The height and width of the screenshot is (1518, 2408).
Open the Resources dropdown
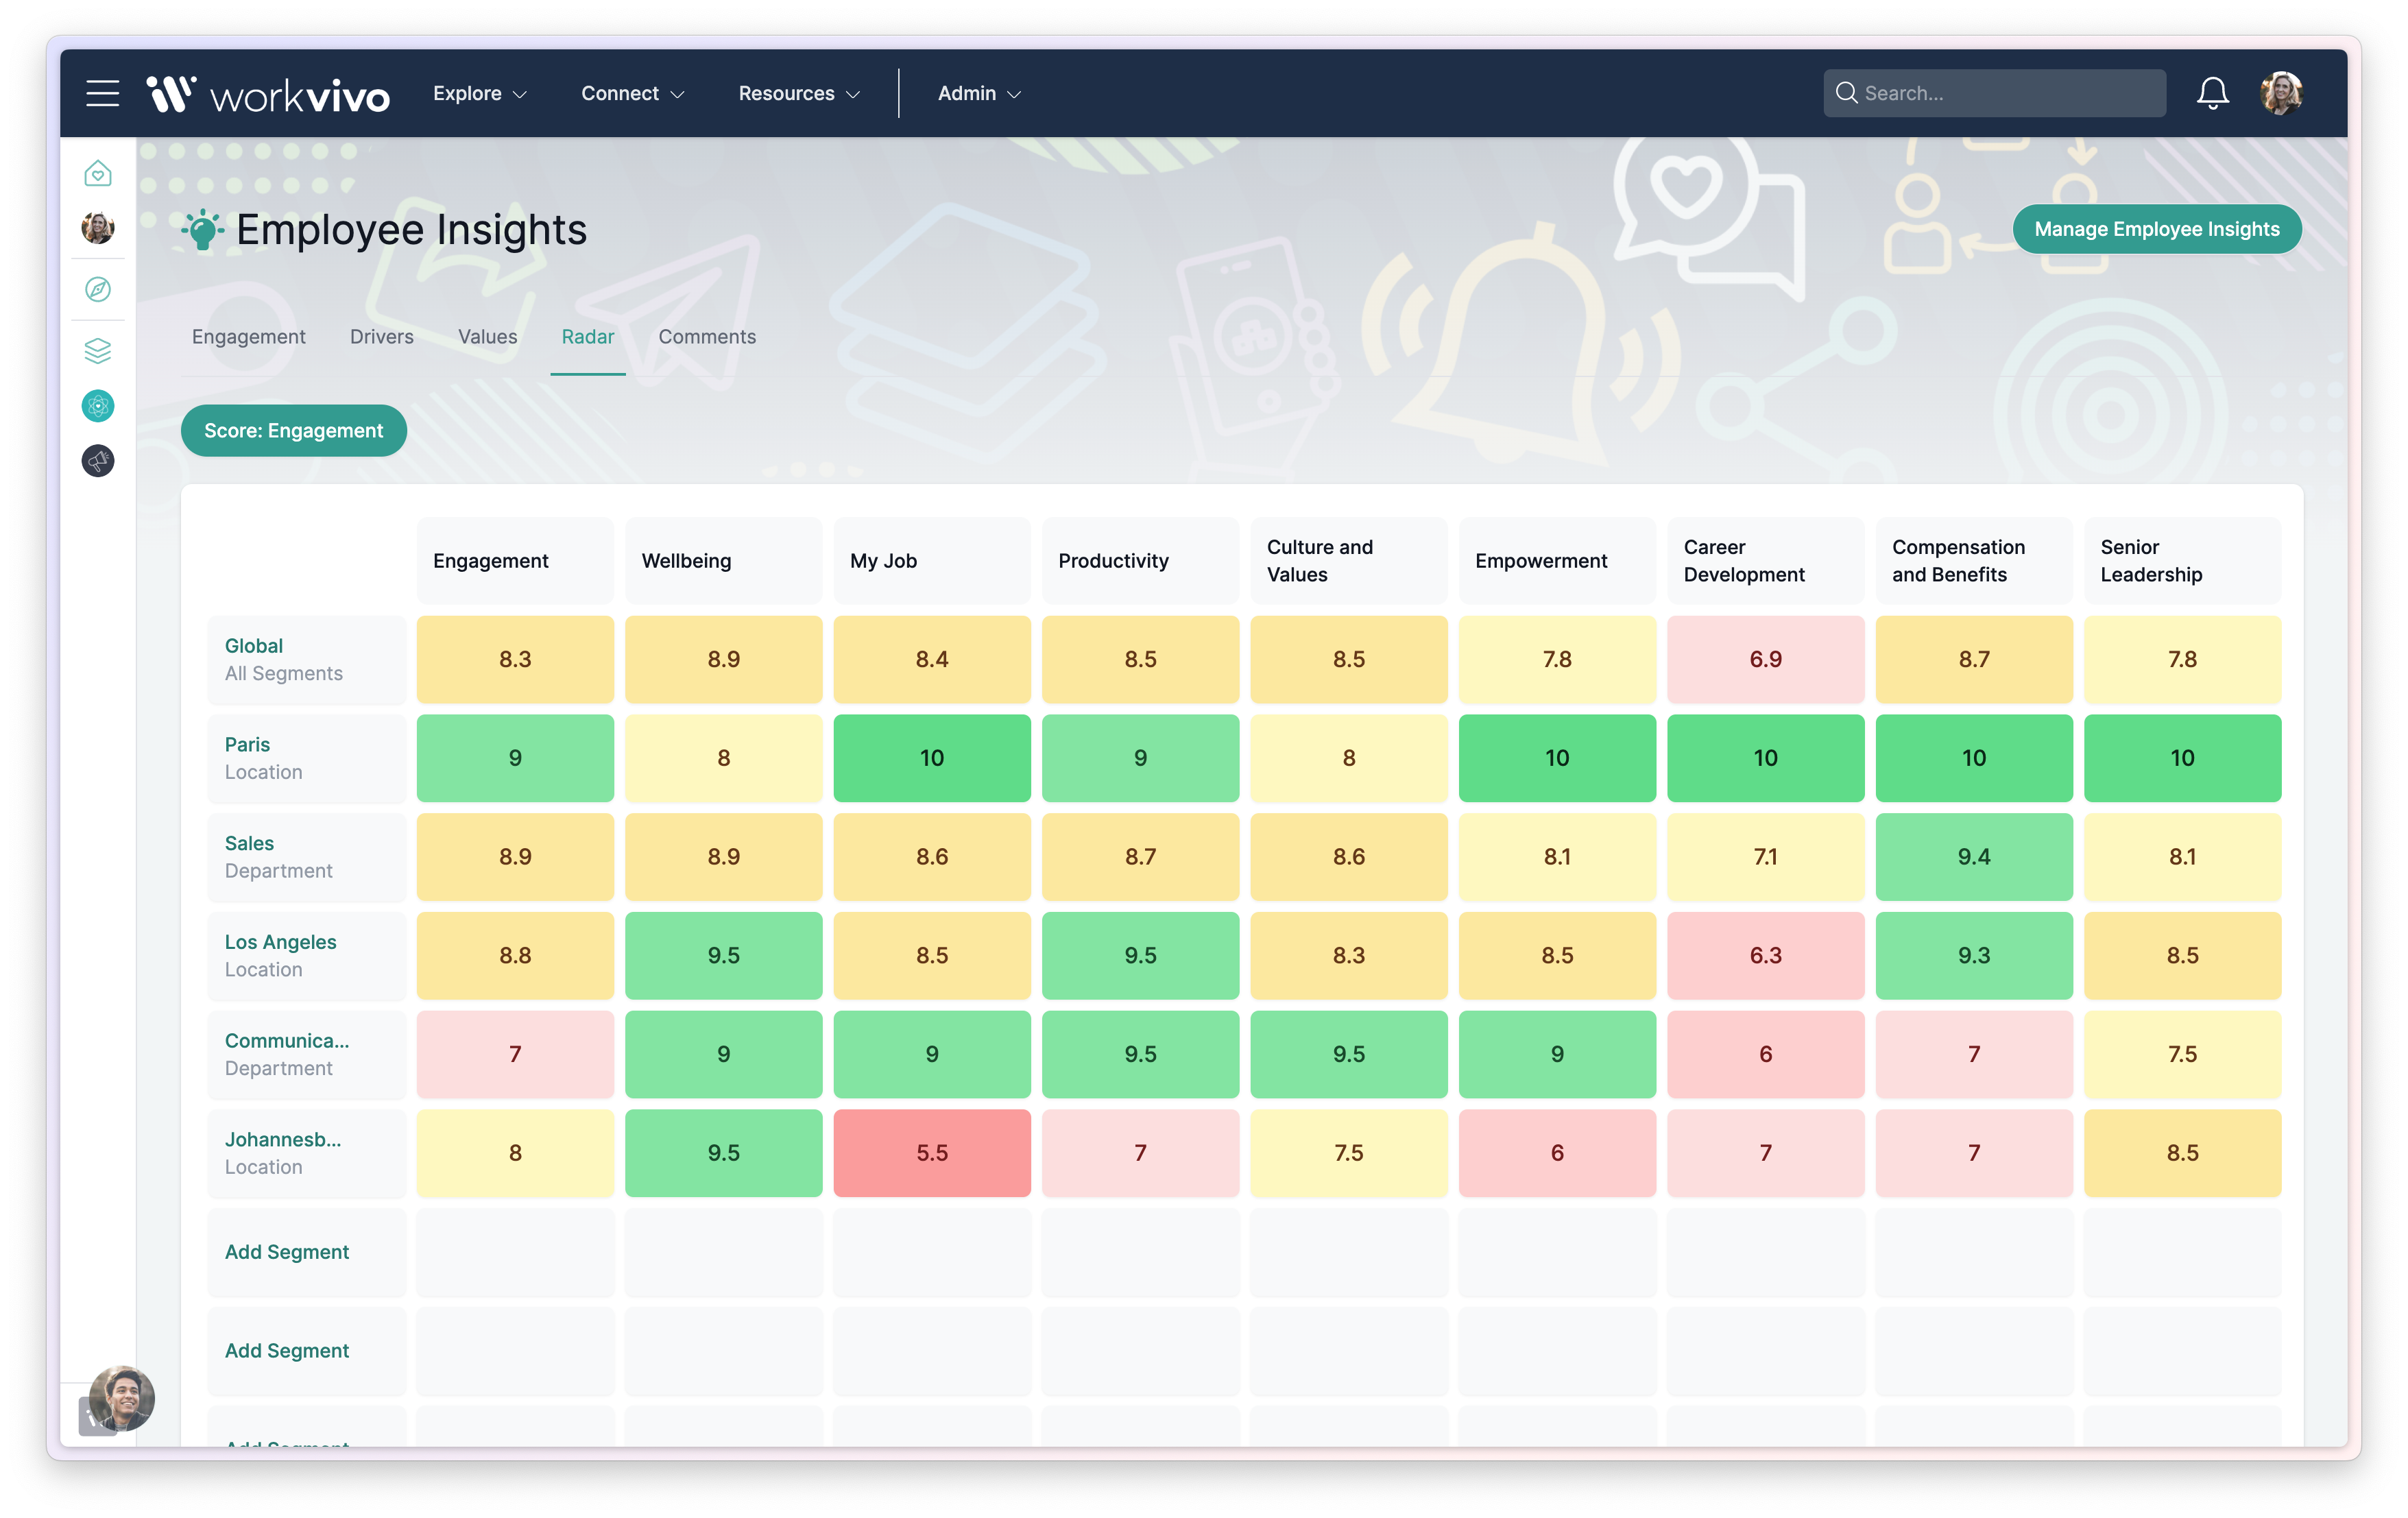click(x=798, y=93)
